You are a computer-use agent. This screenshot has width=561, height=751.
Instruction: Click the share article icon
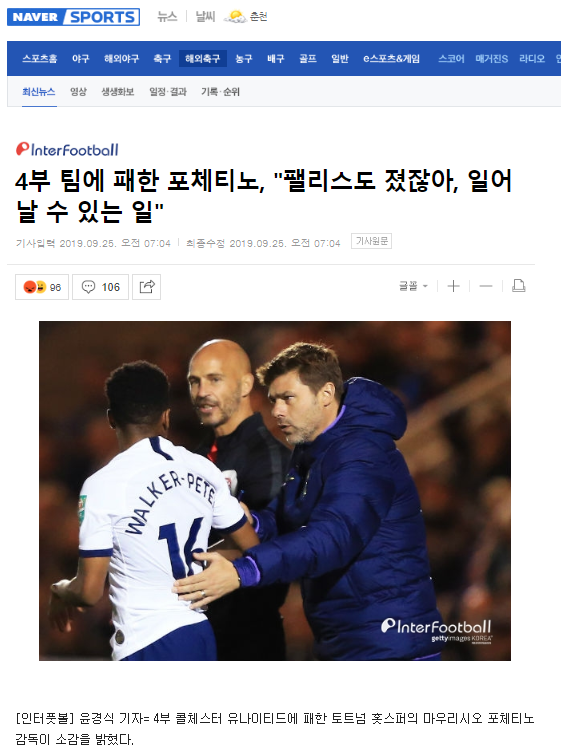click(x=147, y=287)
